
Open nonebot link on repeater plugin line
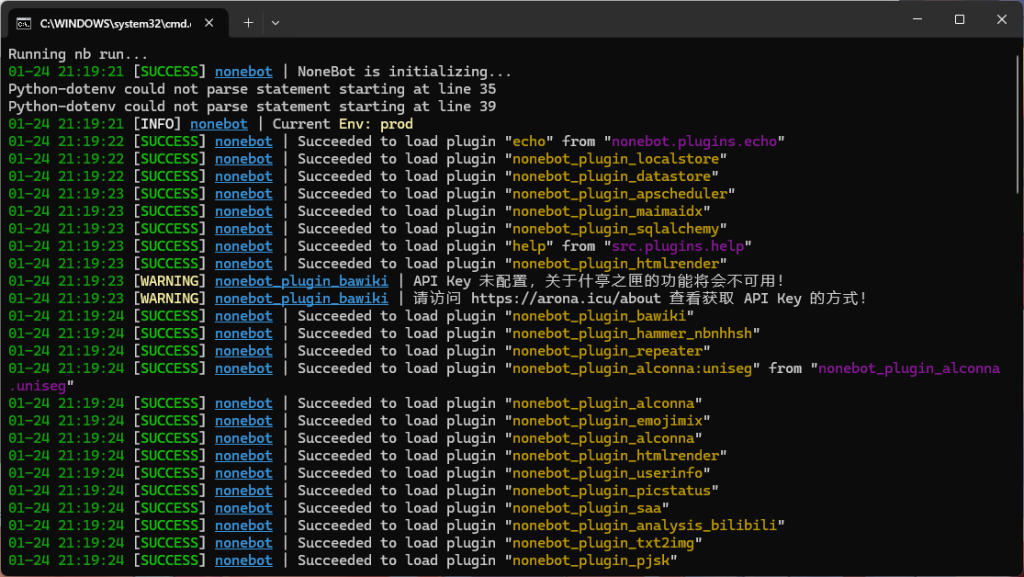244,351
